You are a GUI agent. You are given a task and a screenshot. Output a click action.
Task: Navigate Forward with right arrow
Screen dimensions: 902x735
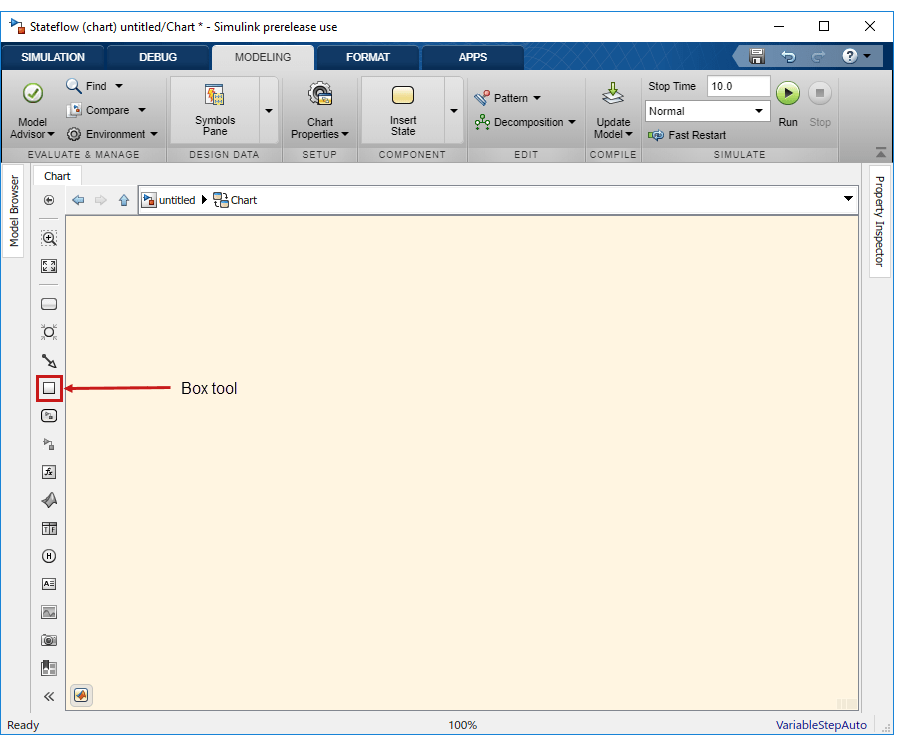101,200
